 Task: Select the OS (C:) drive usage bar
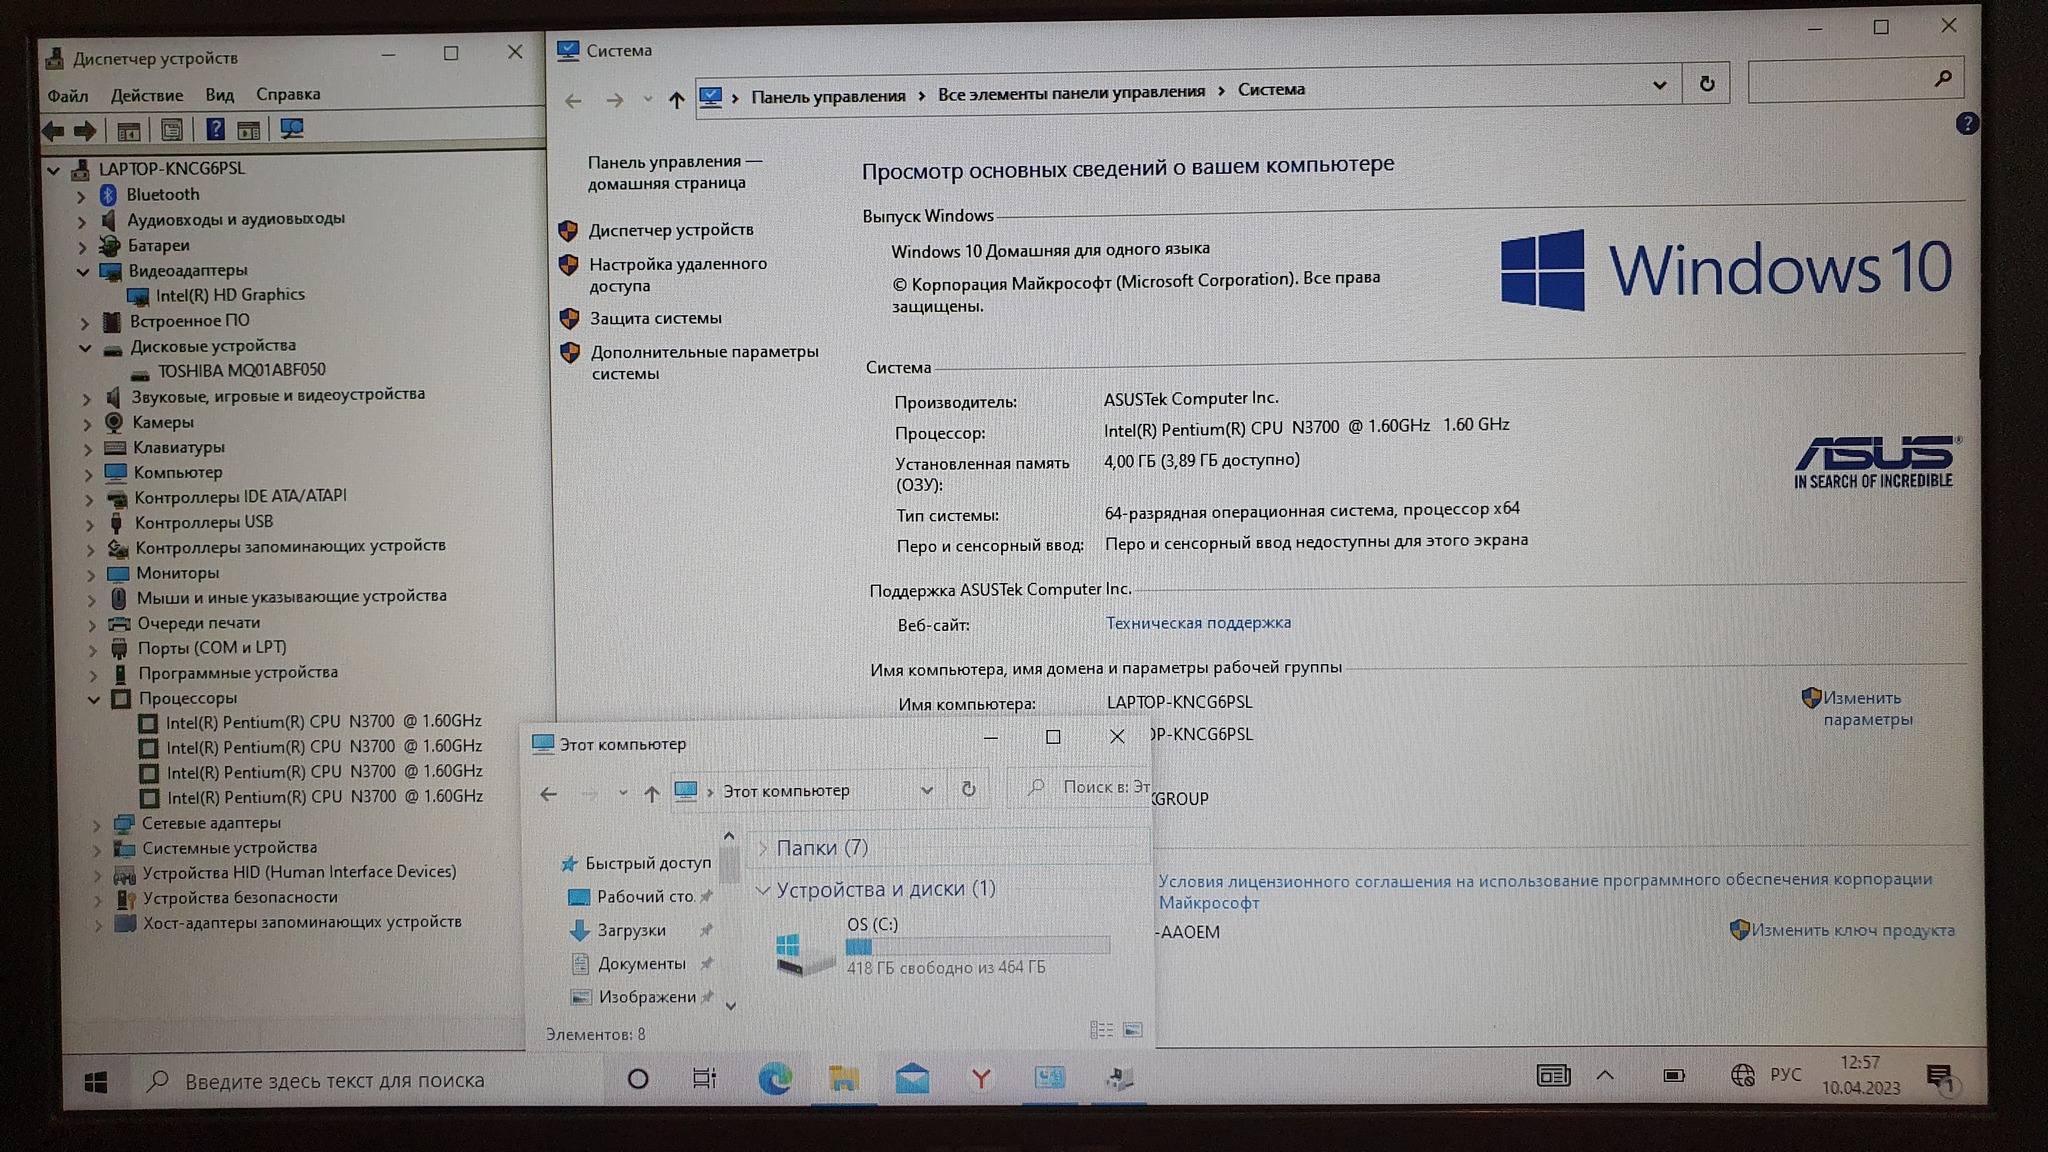tap(977, 946)
